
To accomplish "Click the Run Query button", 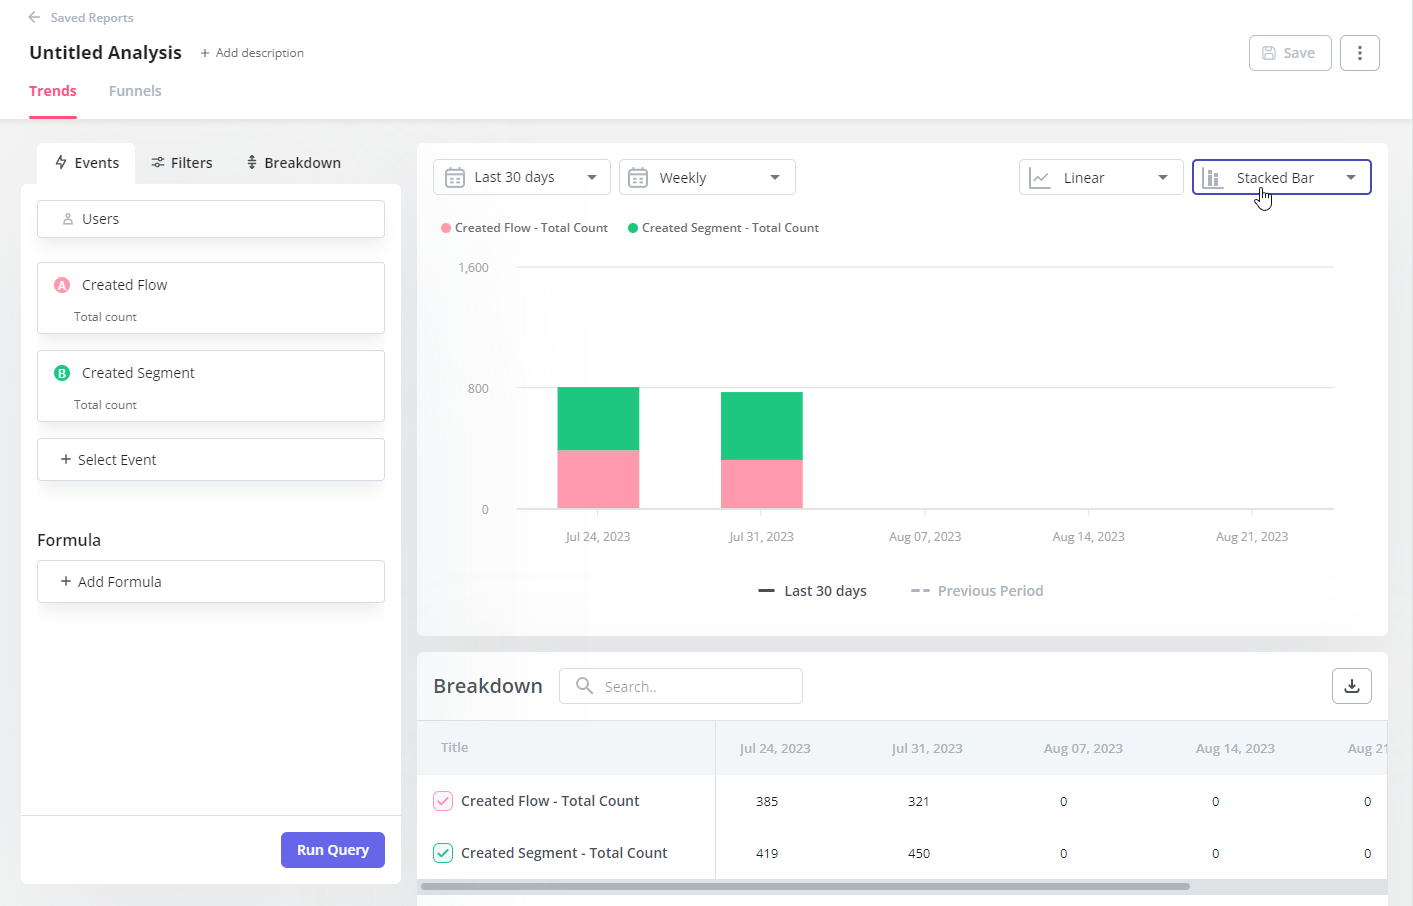I will pos(333,850).
